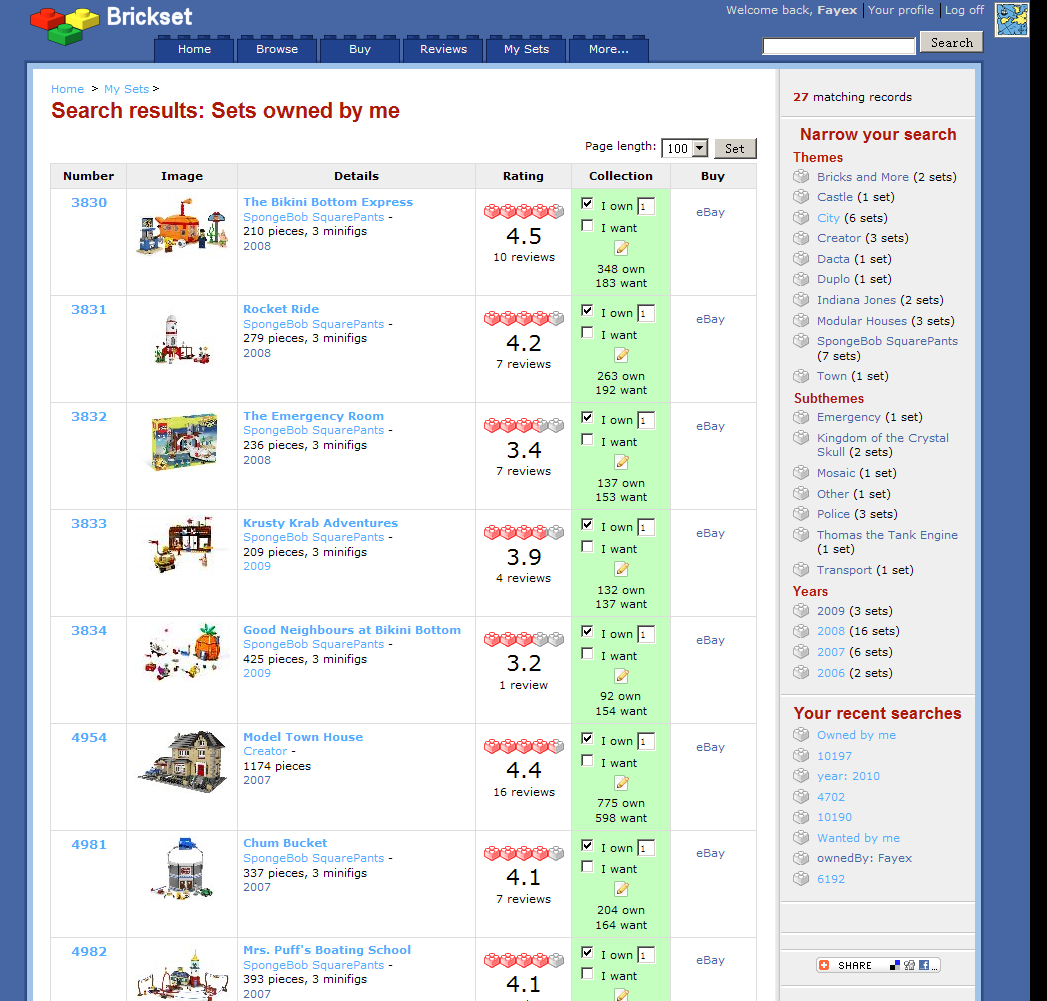Click the edit pencil icon for Chum Bucket
The image size is (1047, 1001).
[622, 889]
